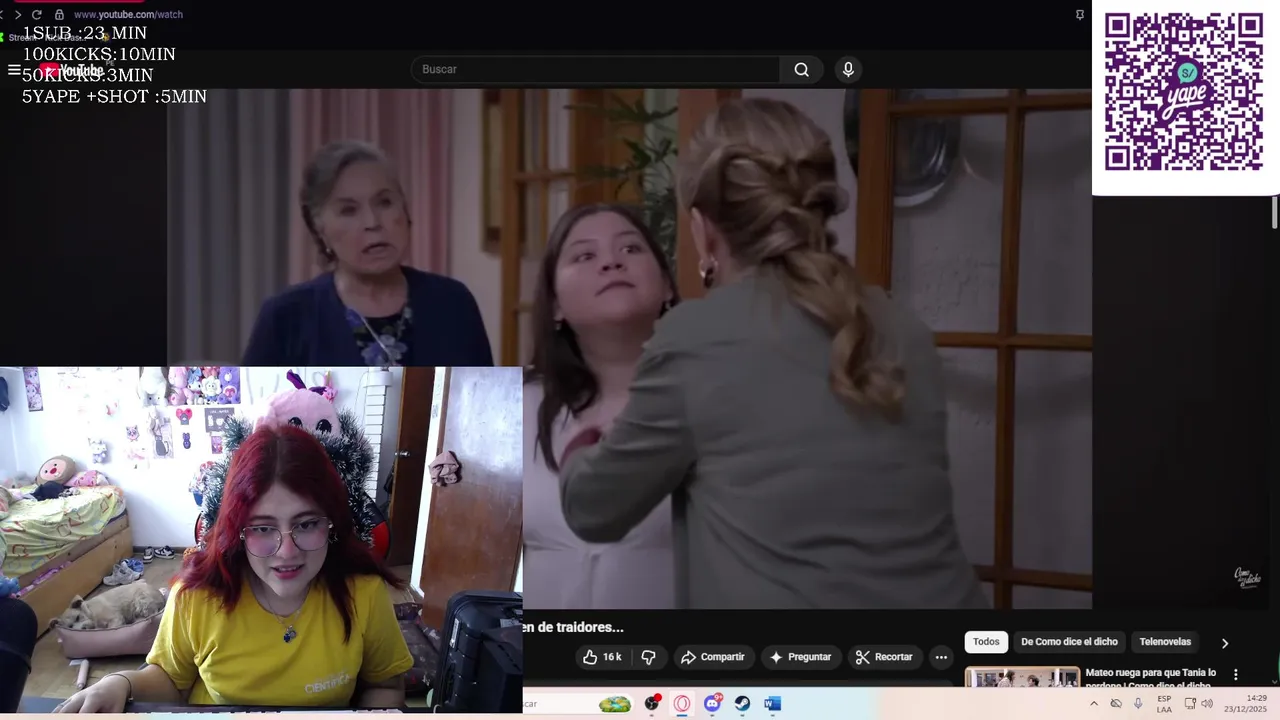This screenshot has height=720, width=1280.
Task: Click the Recortar clip button
Action: [884, 657]
